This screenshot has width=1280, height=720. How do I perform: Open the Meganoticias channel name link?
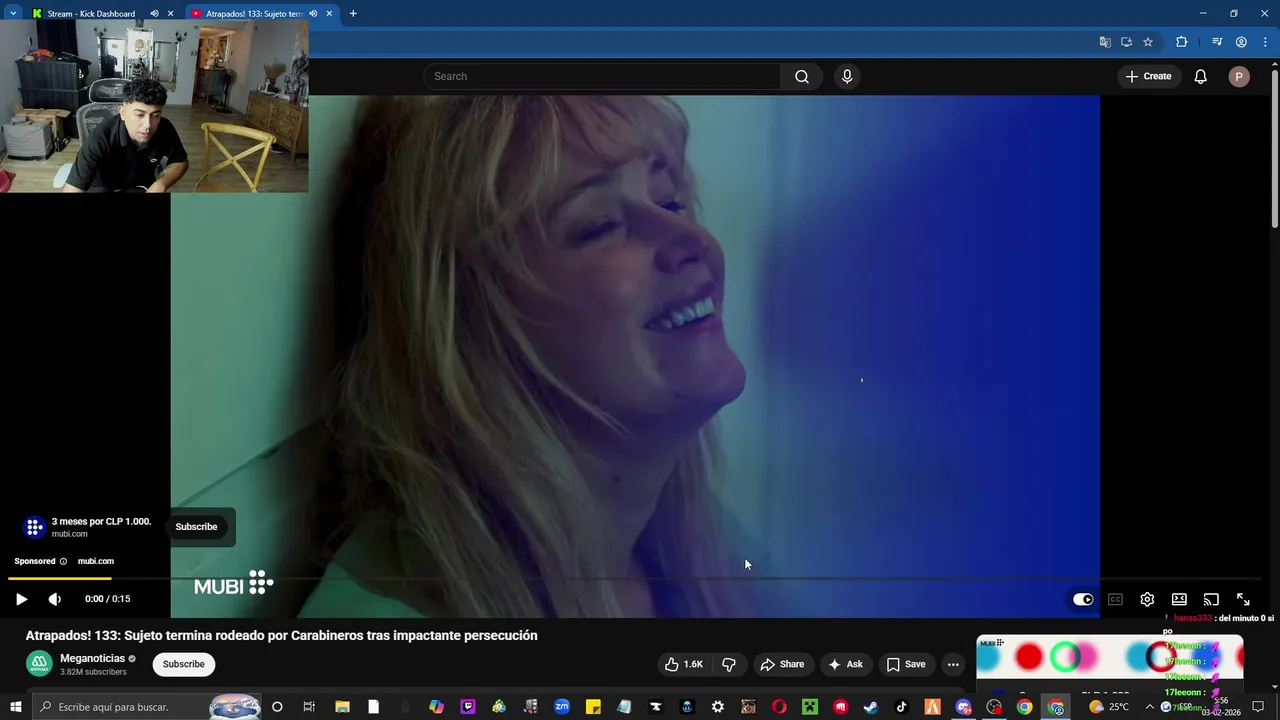pos(92,658)
